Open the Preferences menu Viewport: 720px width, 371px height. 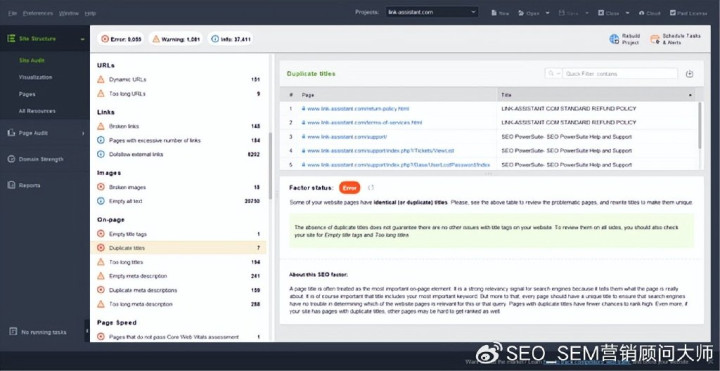(x=38, y=13)
